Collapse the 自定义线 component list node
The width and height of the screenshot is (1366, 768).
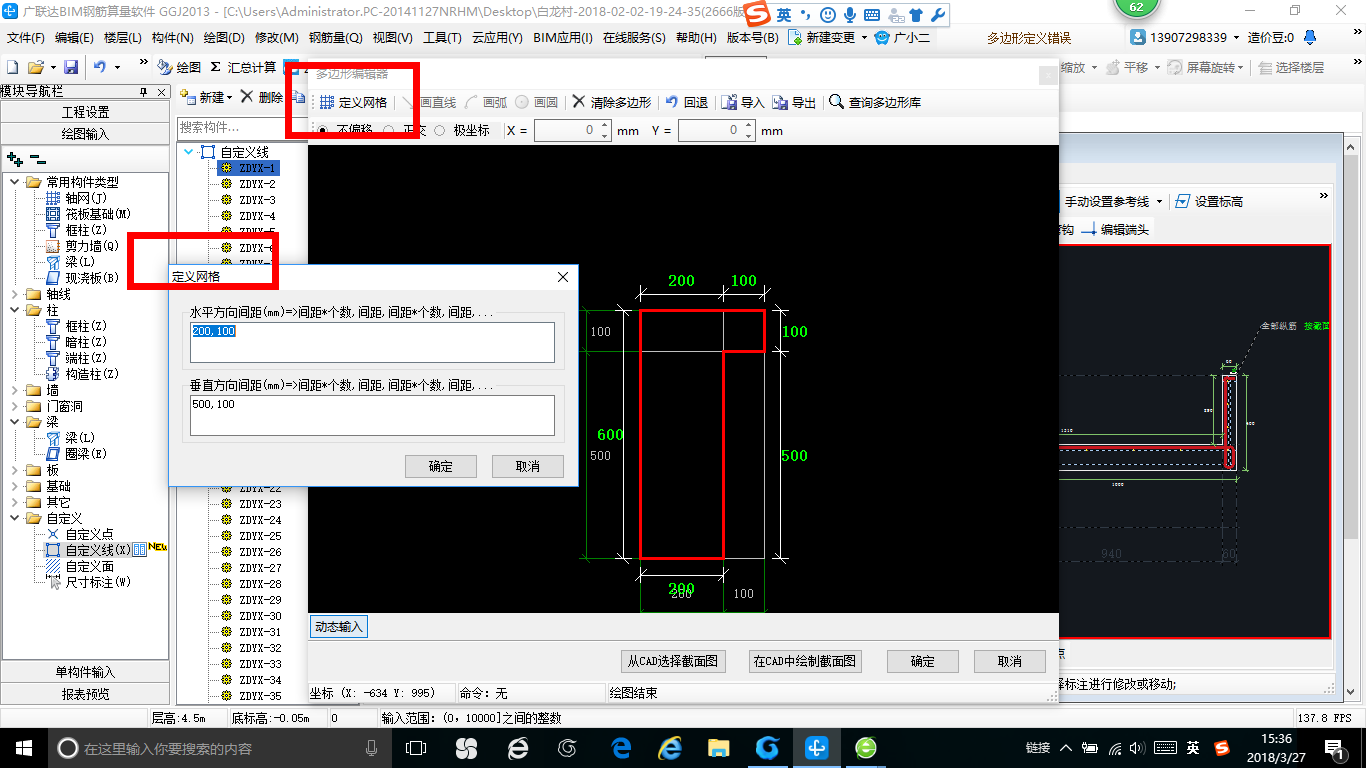coord(188,152)
